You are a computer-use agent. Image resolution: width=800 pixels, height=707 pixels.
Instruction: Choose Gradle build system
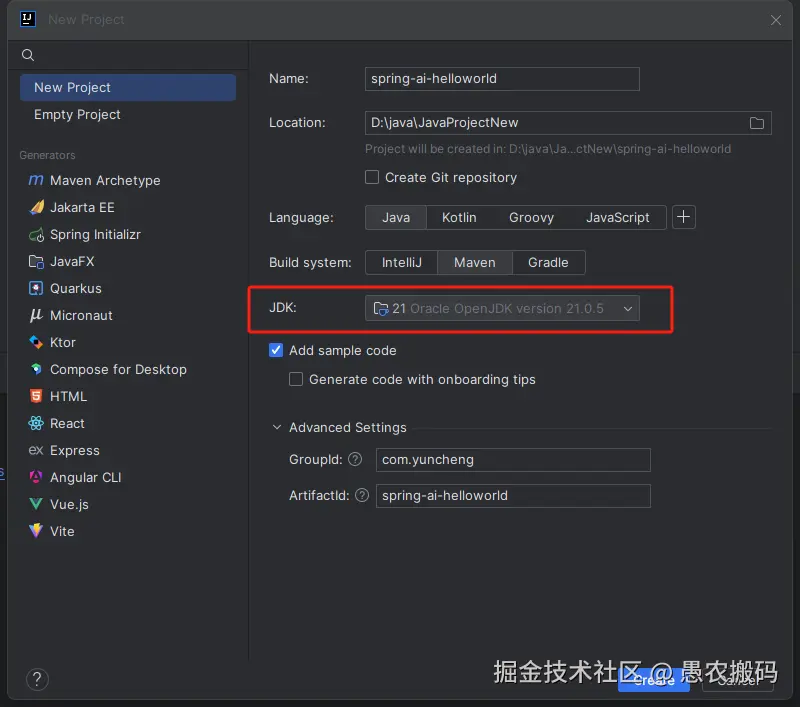tap(548, 263)
